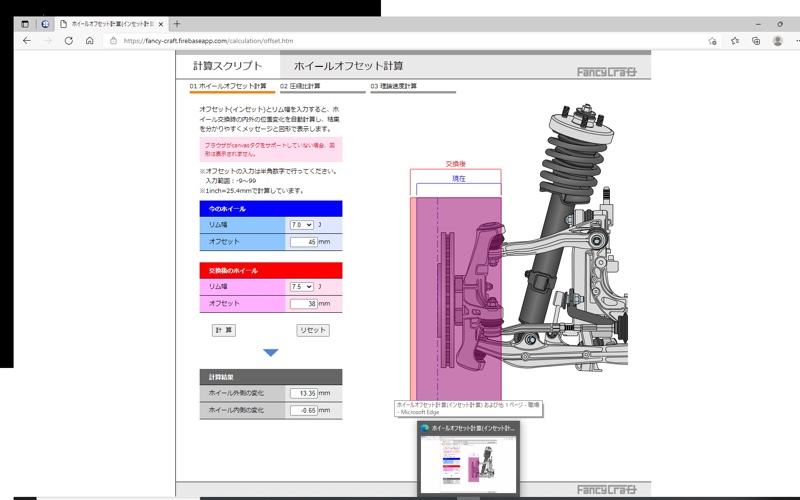Click the 交換後 label above the diagram
The width and height of the screenshot is (800, 500).
(x=456, y=164)
